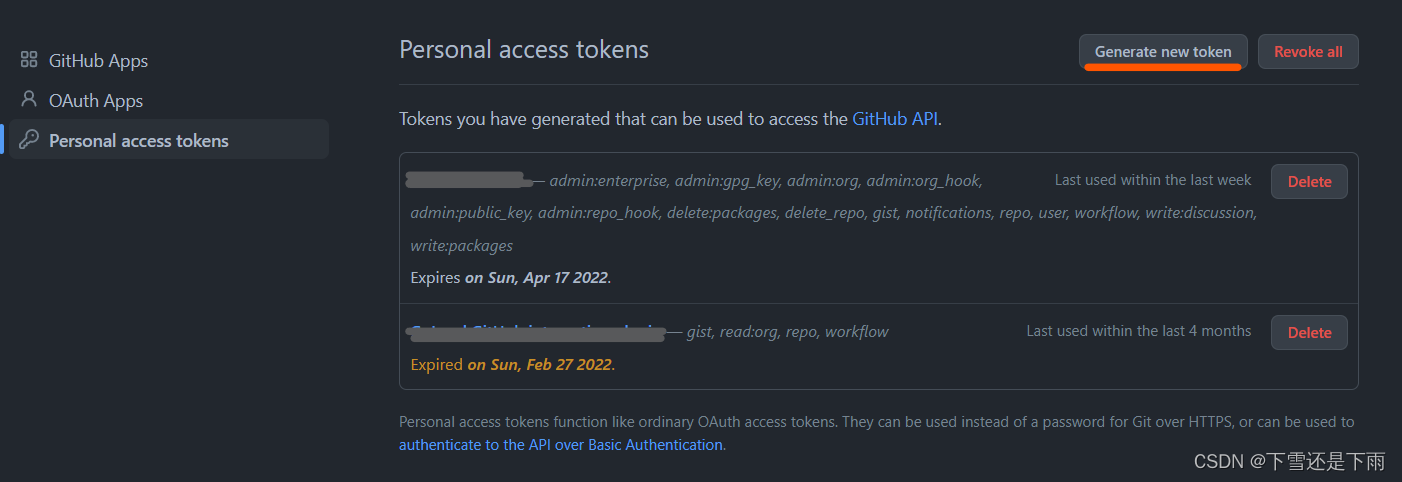Open the second redacted token name link
Viewport: 1402px width, 482px height.
(537, 332)
